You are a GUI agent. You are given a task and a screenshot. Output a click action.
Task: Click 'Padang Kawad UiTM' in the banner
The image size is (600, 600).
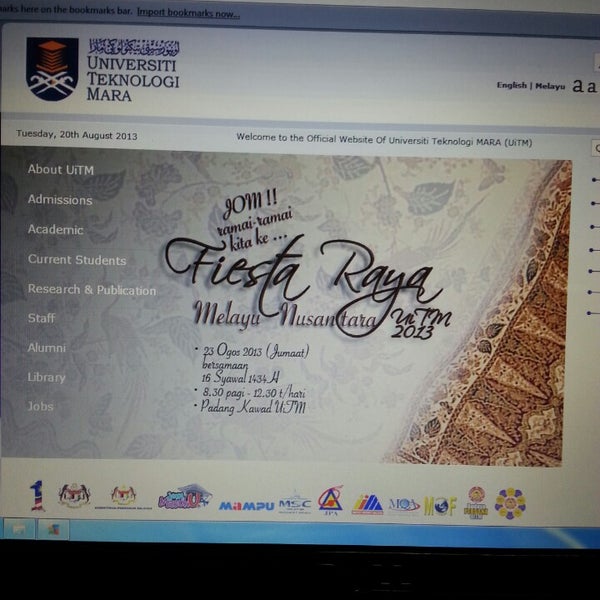(253, 407)
